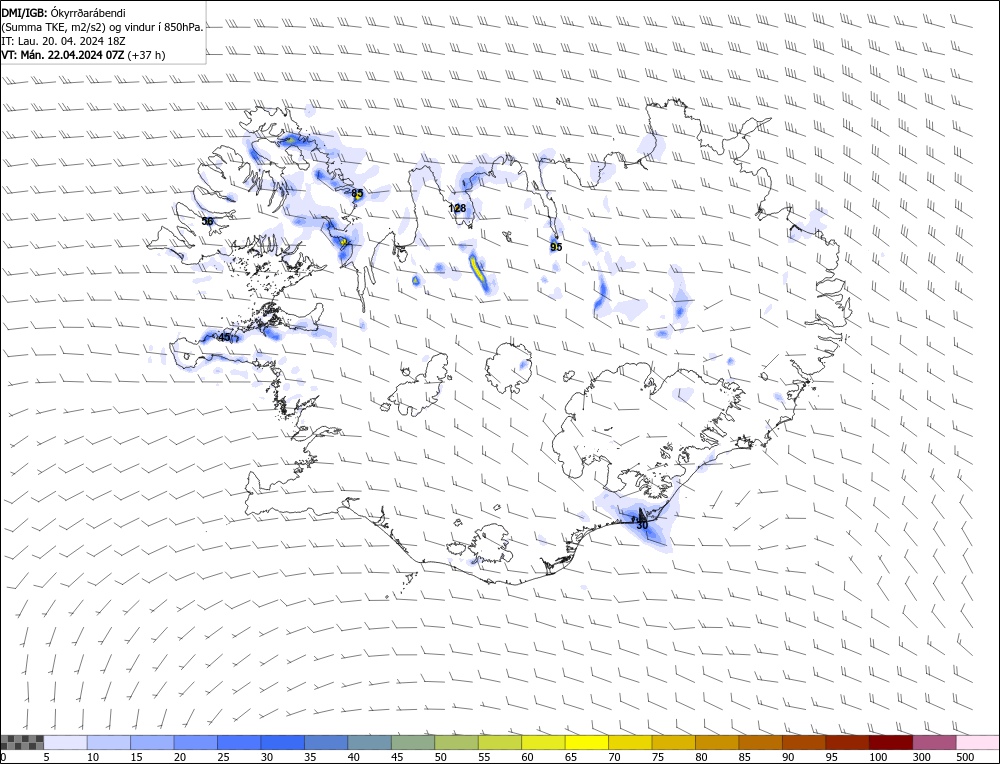Choose the rust swatch between 90 and 95
The width and height of the screenshot is (1000, 764).
point(804,742)
